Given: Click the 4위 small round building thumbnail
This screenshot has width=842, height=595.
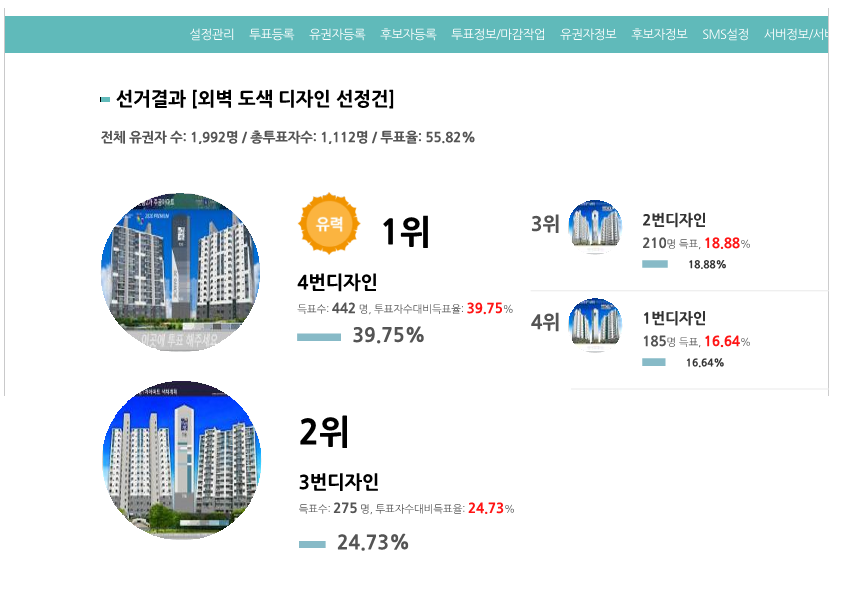Looking at the screenshot, I should point(595,325).
